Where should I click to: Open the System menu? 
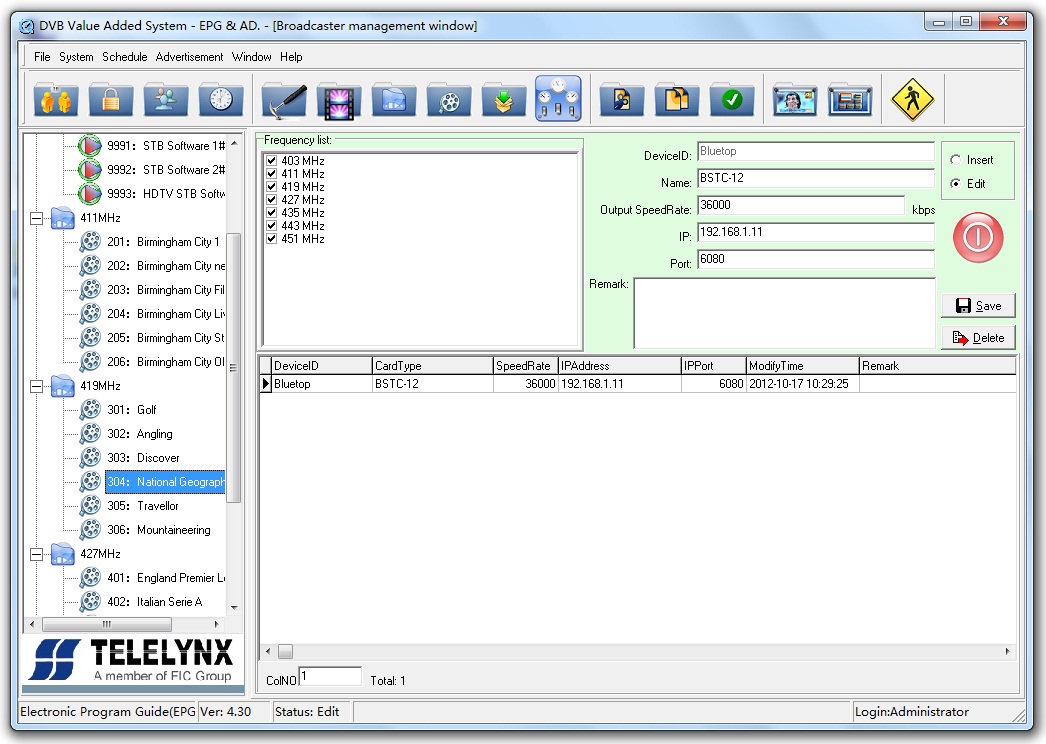(x=76, y=57)
